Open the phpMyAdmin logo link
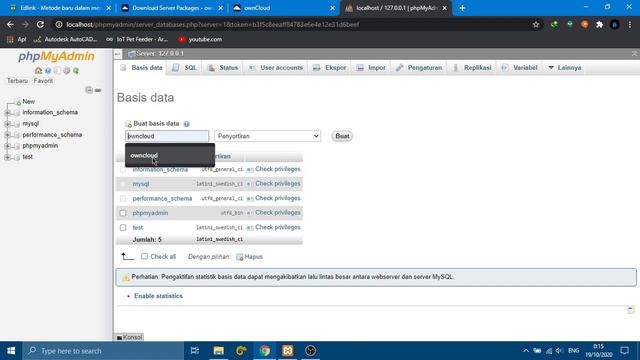The height and width of the screenshot is (360, 640). (56, 56)
